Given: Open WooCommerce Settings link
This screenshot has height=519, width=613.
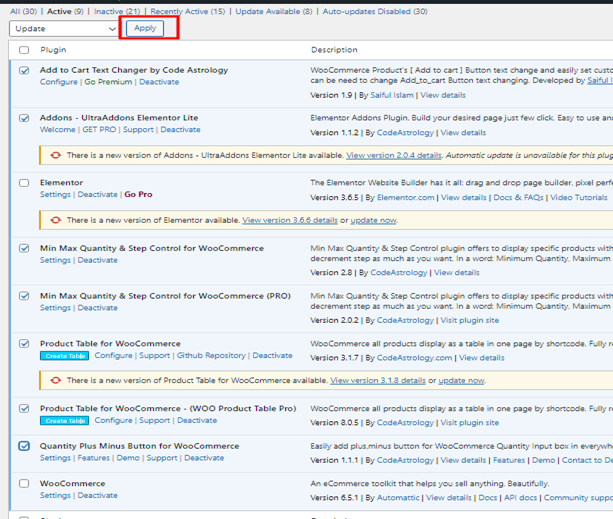Looking at the screenshot, I should click(x=55, y=496).
